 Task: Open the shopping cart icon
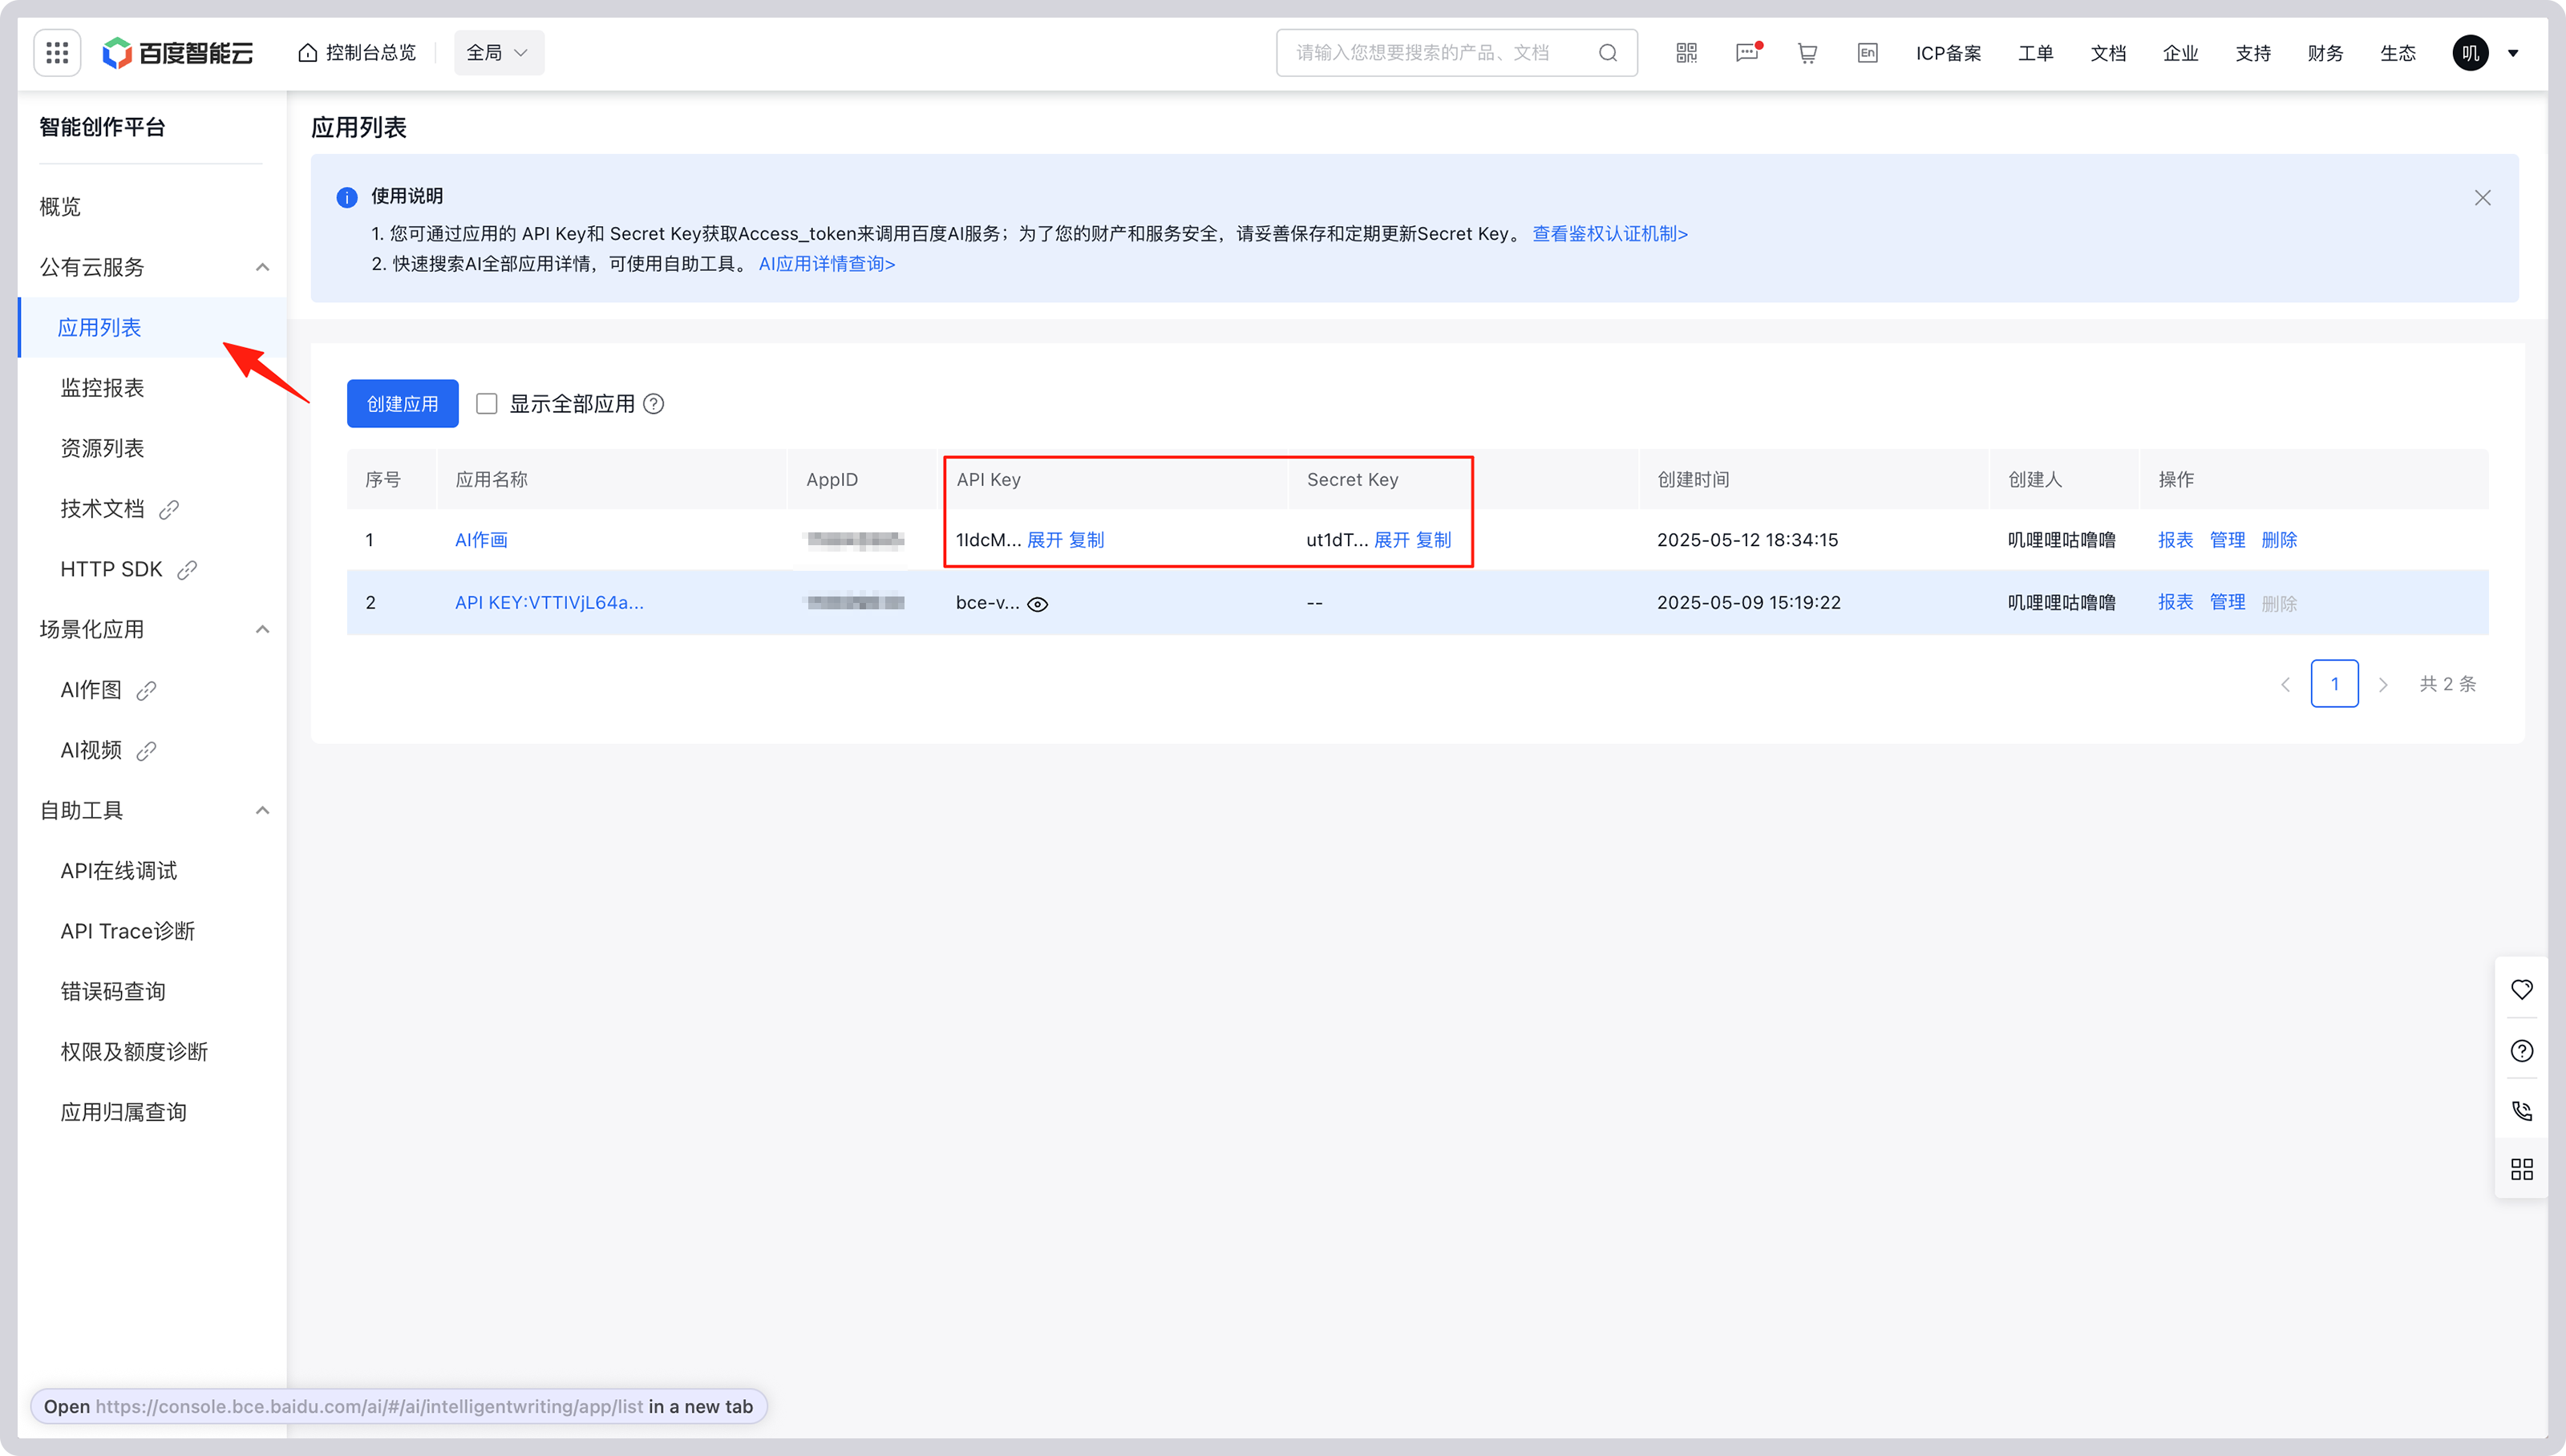[x=1807, y=53]
